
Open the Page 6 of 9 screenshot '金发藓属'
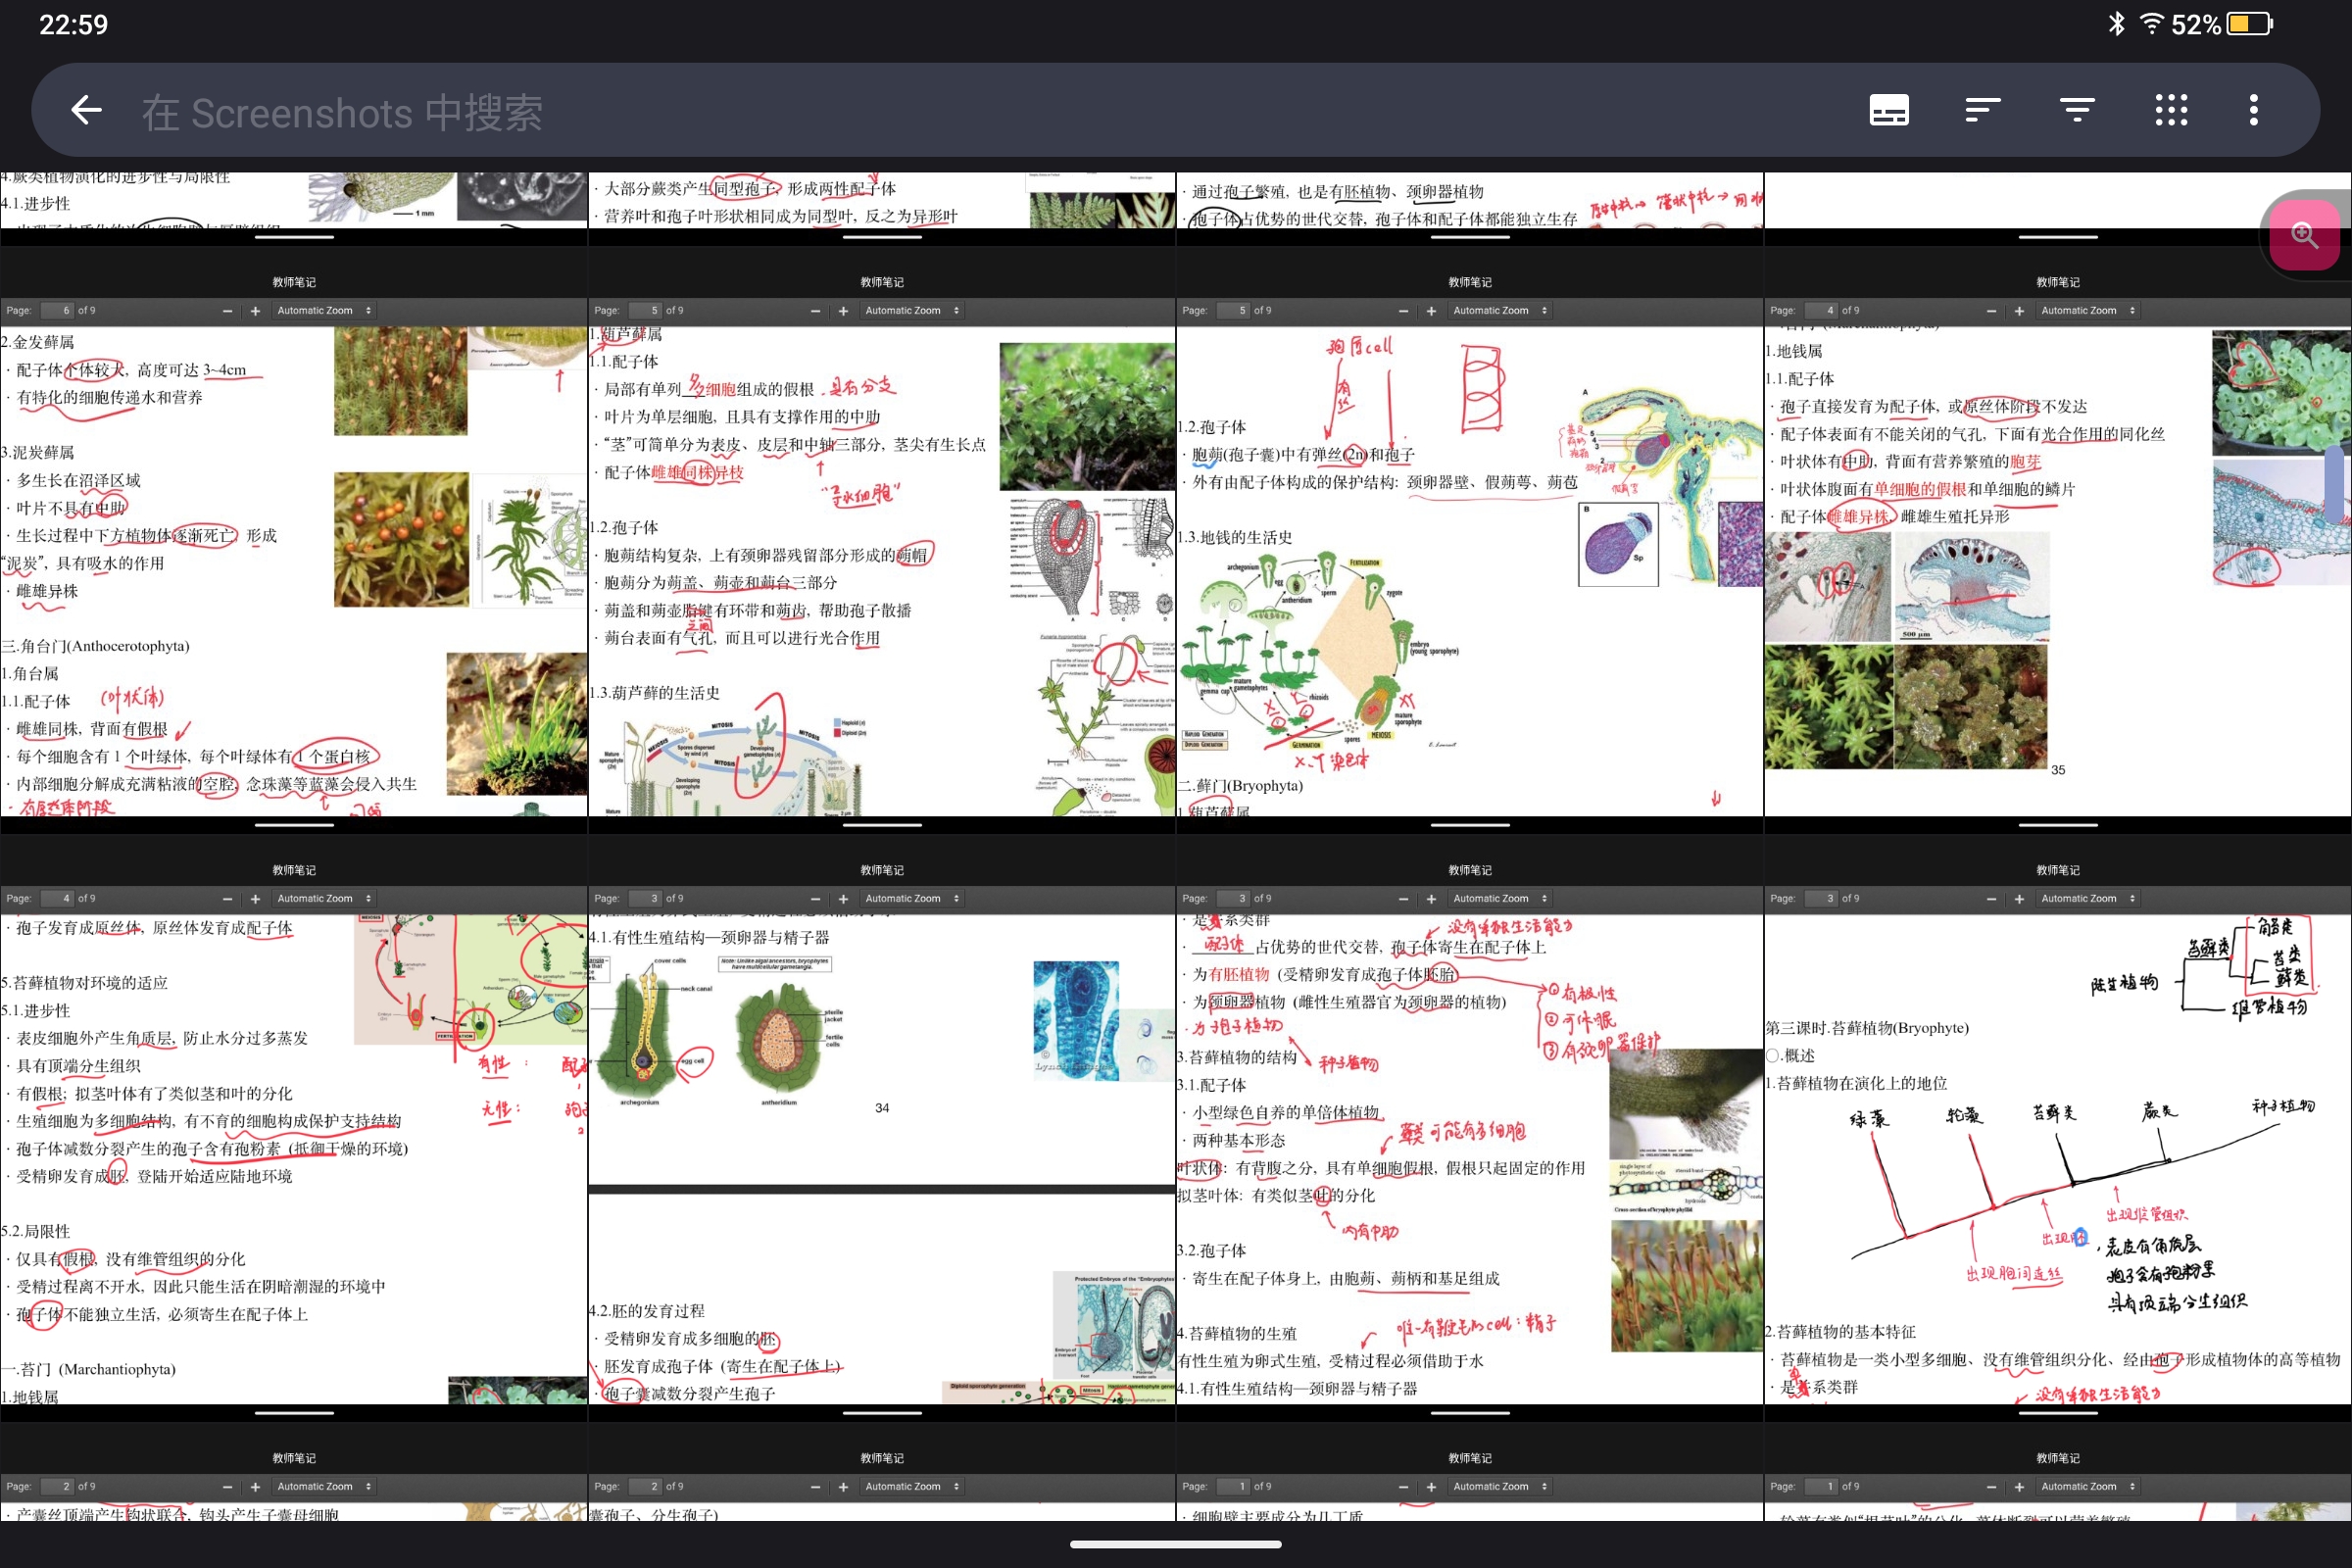pos(294,541)
